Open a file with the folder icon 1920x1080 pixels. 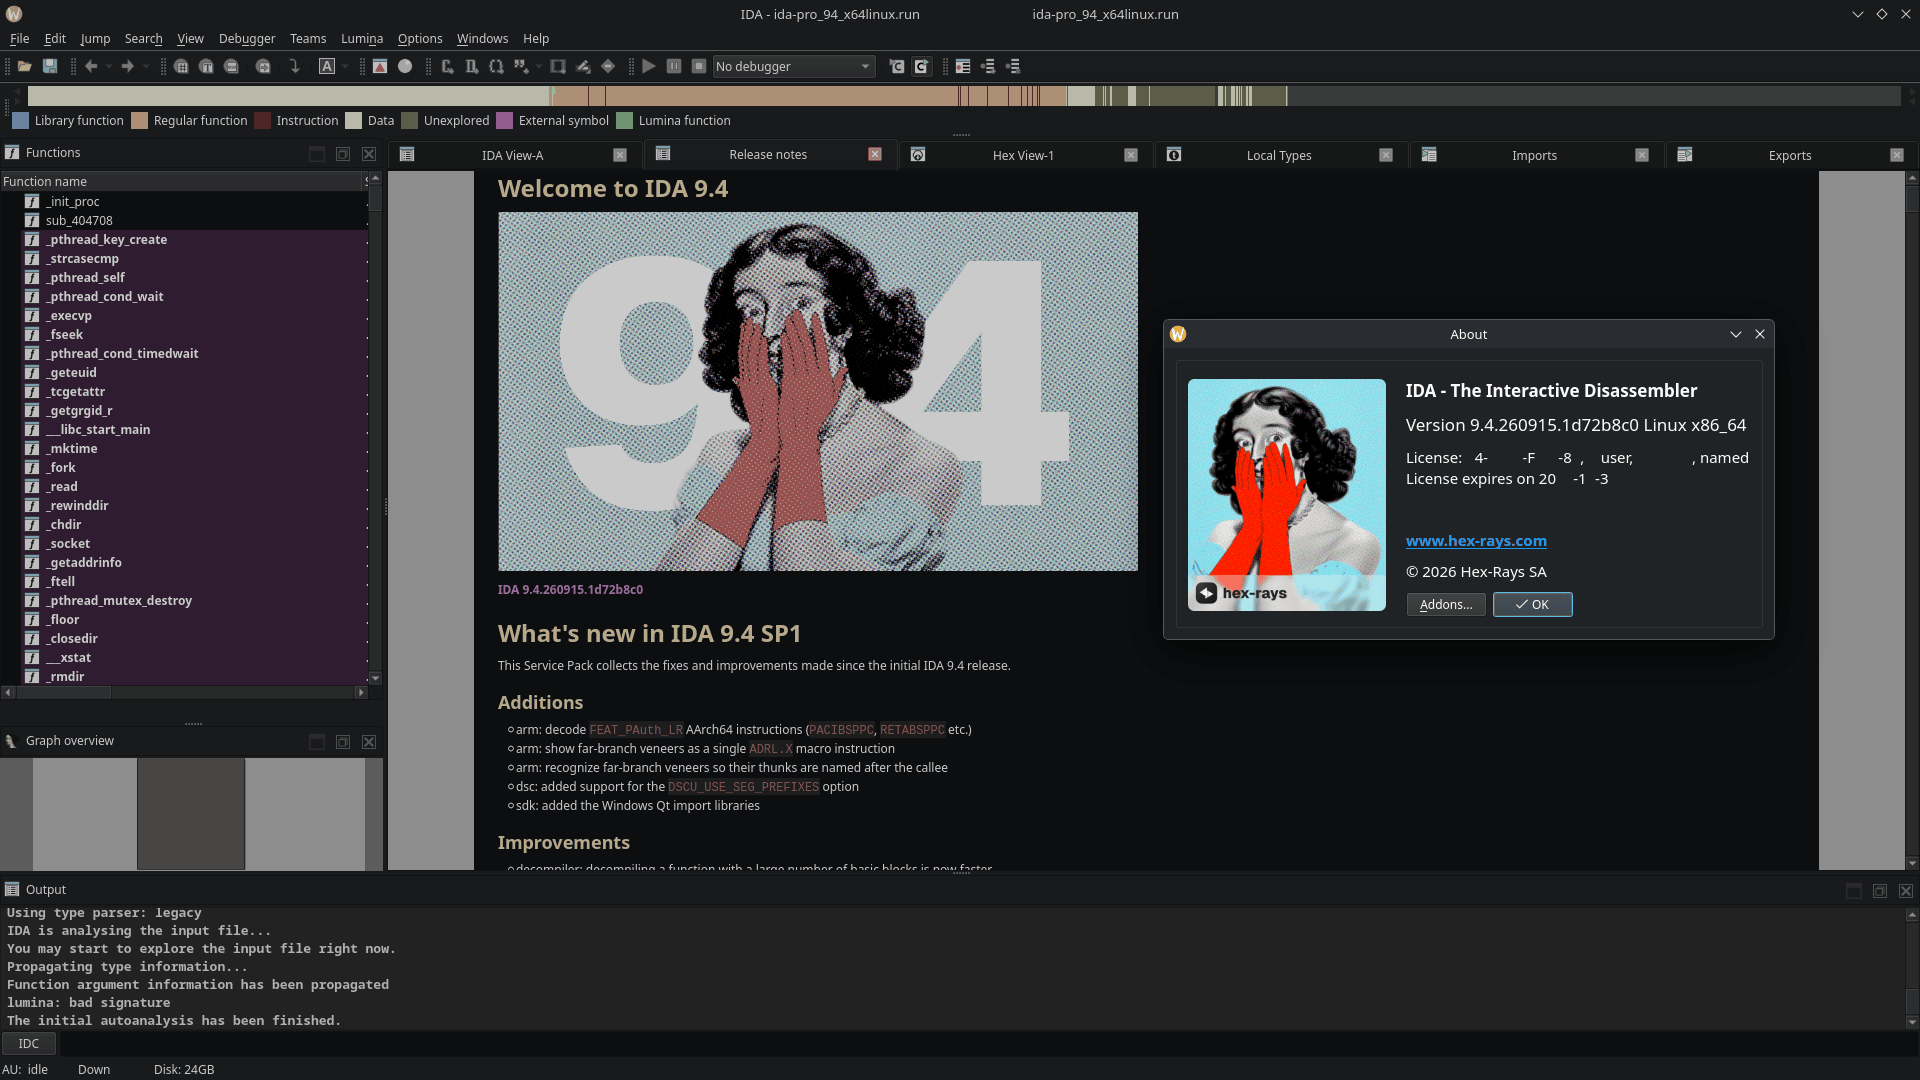pyautogui.click(x=24, y=66)
